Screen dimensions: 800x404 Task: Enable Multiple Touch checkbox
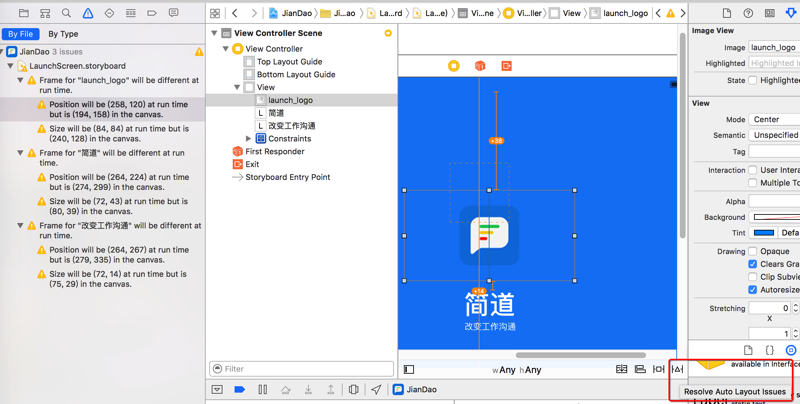pyautogui.click(x=753, y=183)
